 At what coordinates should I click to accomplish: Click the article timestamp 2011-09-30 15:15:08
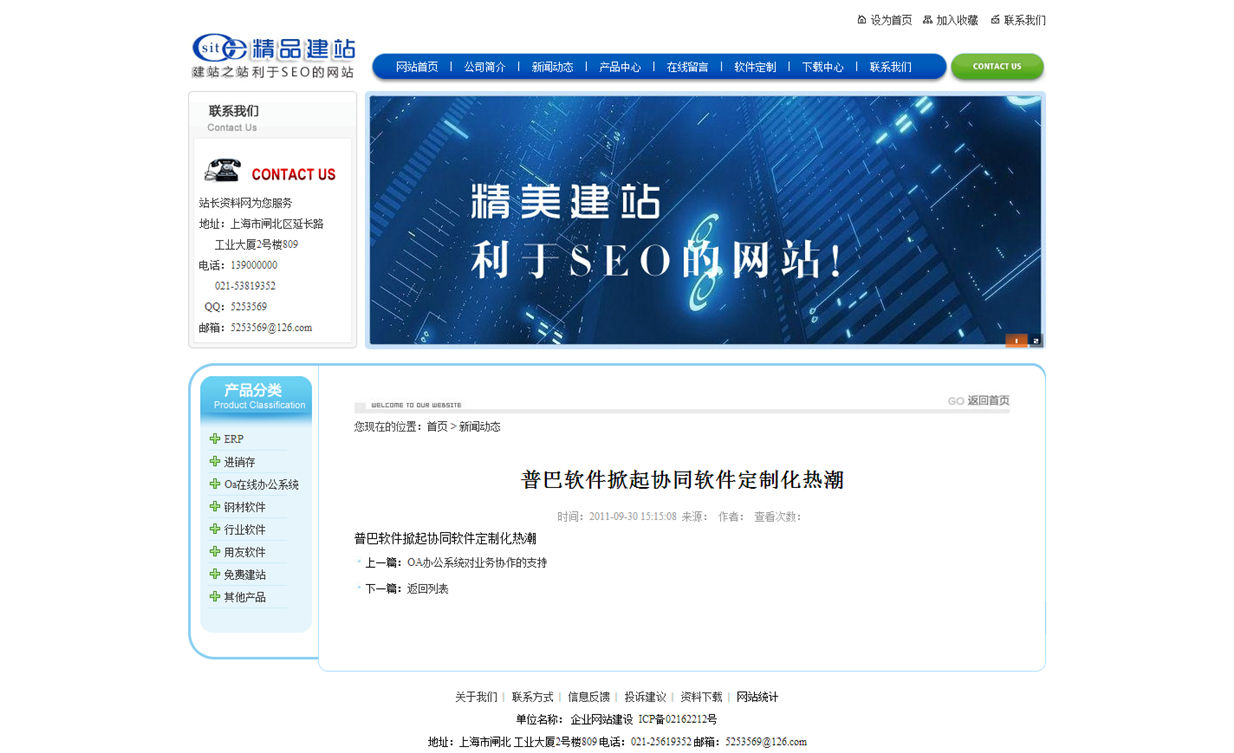click(633, 517)
